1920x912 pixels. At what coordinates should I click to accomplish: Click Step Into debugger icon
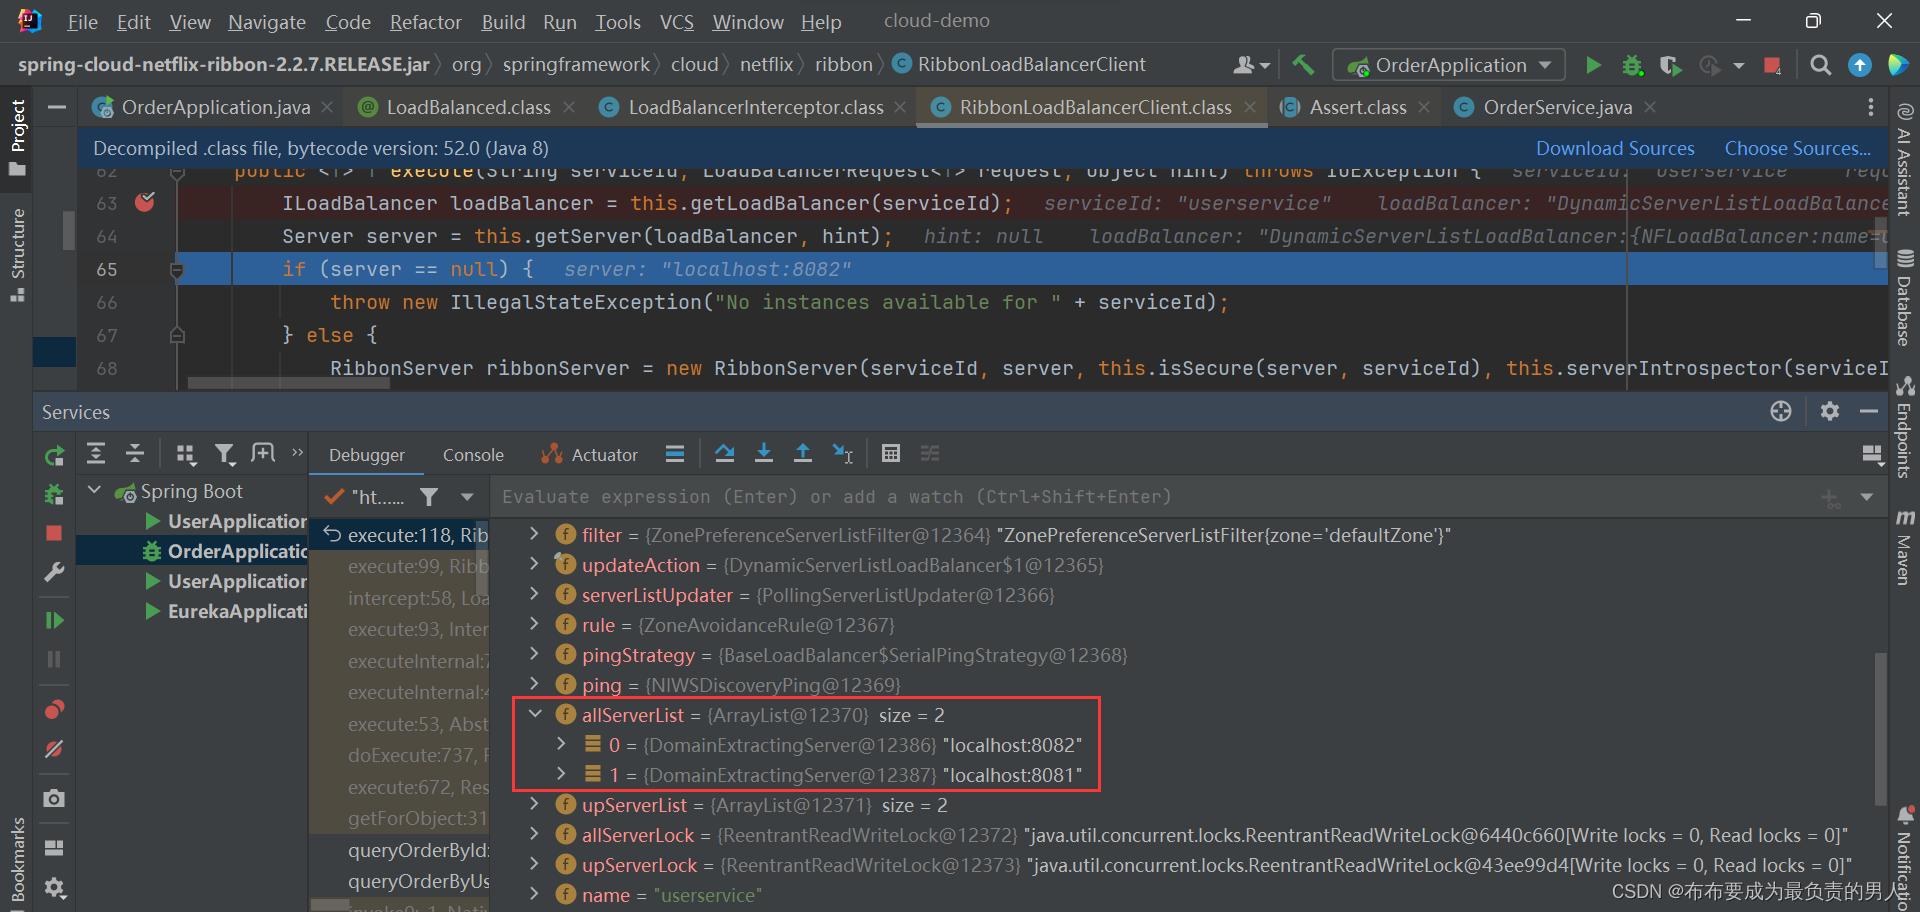764,454
